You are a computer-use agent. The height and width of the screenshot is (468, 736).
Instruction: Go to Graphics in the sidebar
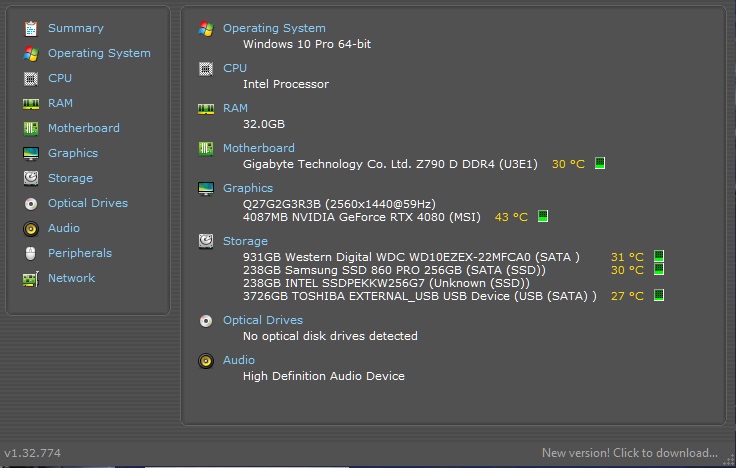pos(73,153)
